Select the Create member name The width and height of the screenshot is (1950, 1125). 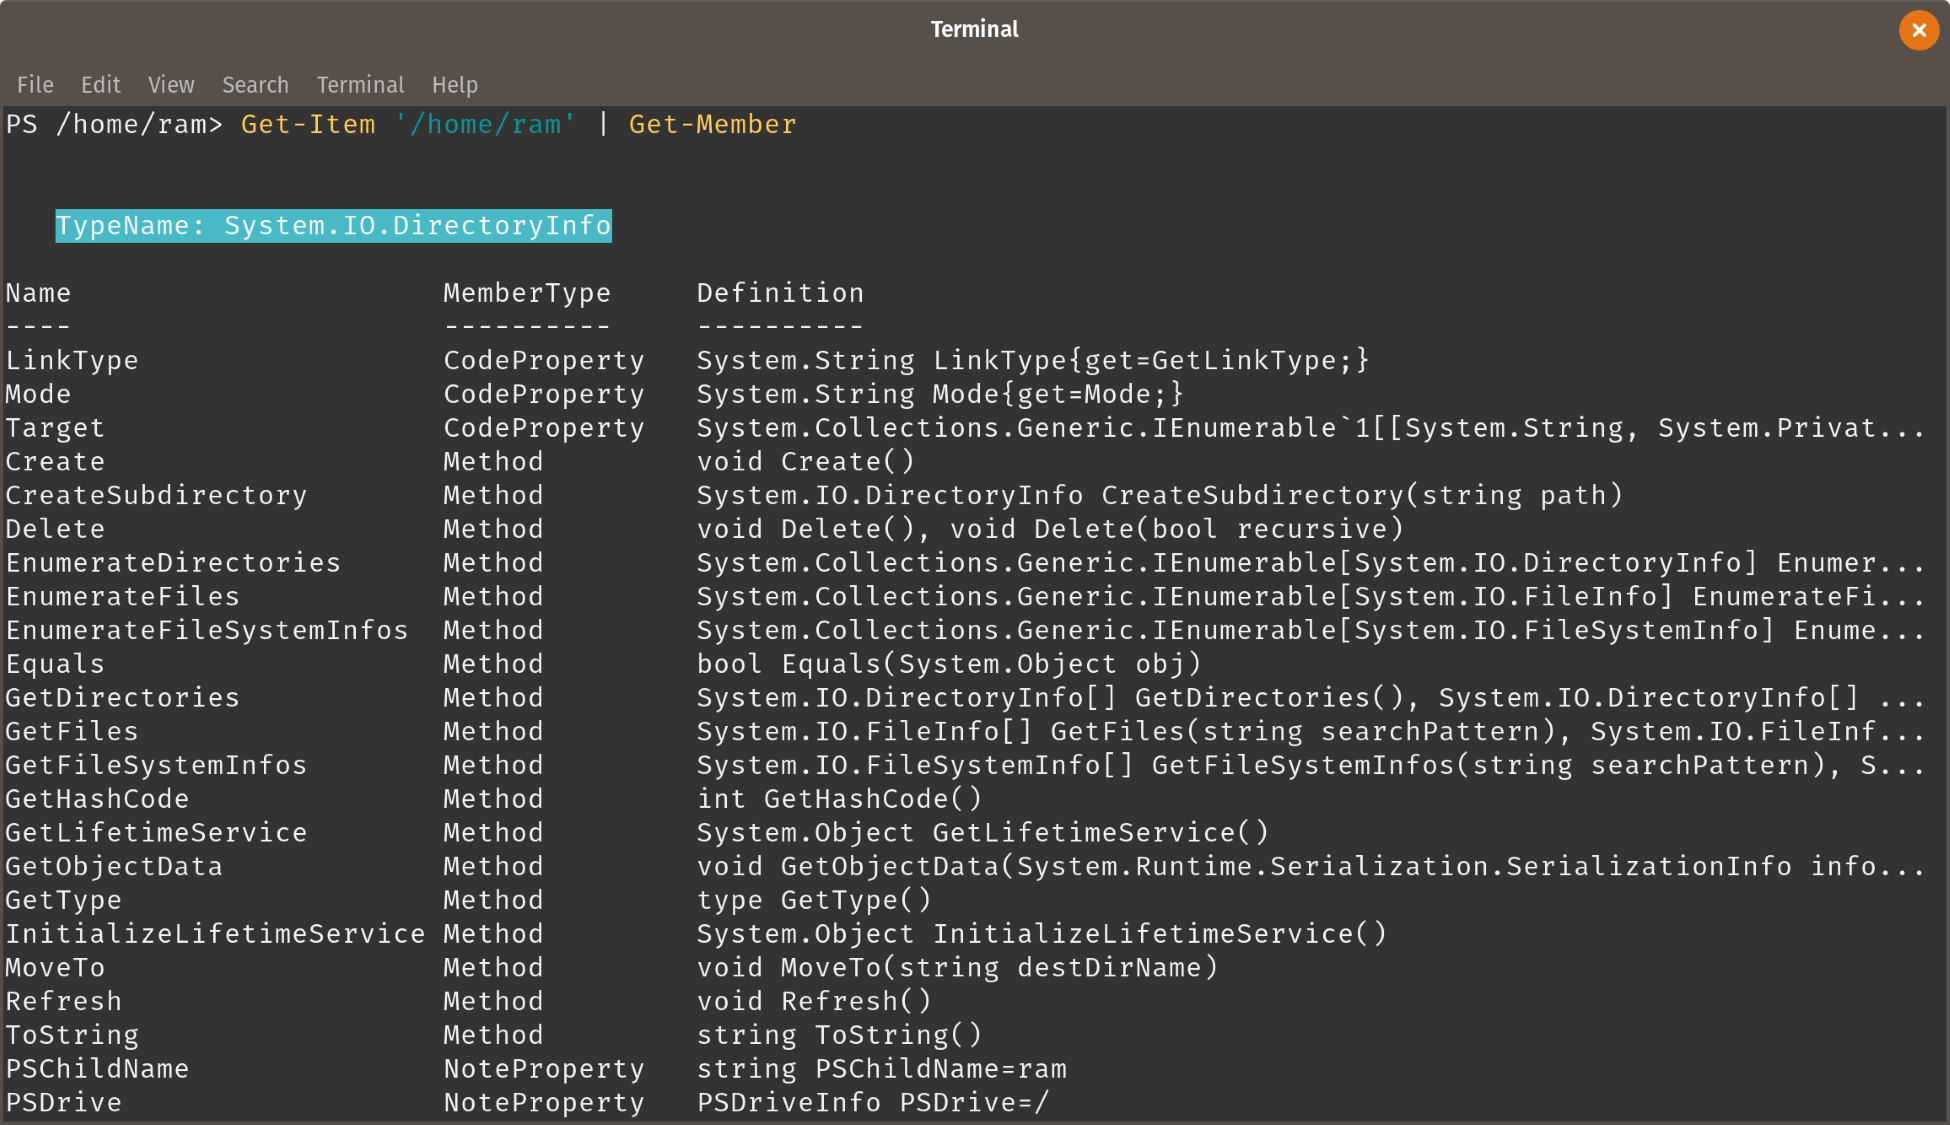tap(55, 462)
